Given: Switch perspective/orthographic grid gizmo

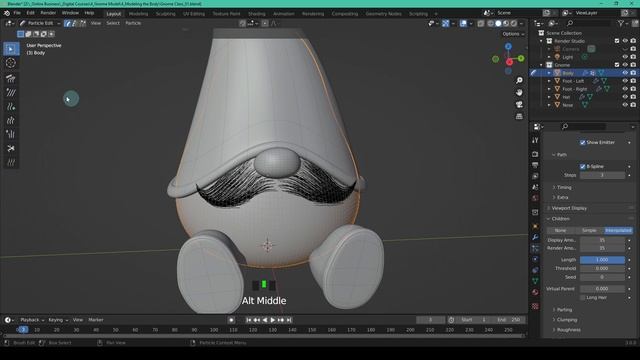Looking at the screenshot, I should tap(519, 117).
